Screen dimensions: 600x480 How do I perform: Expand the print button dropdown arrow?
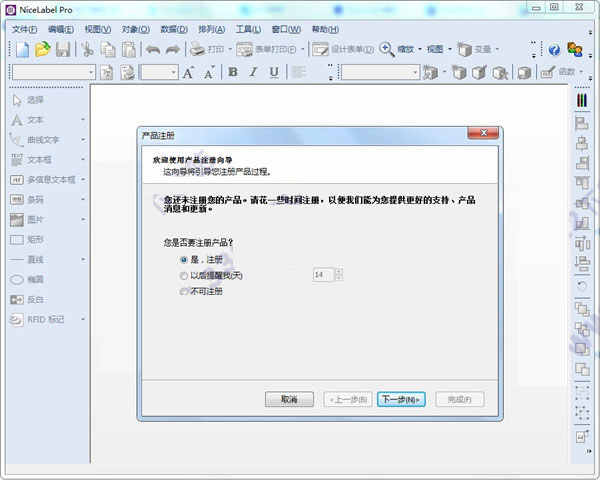(230, 49)
